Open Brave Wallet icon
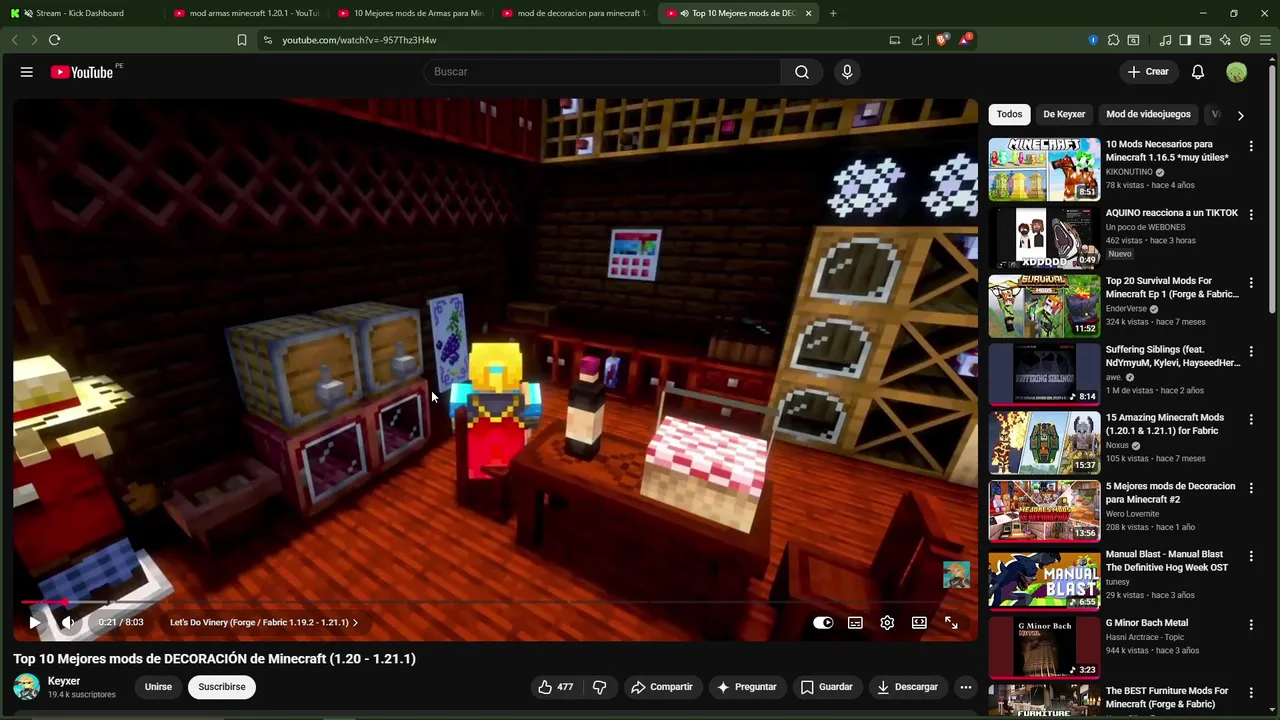 pyautogui.click(x=1205, y=40)
